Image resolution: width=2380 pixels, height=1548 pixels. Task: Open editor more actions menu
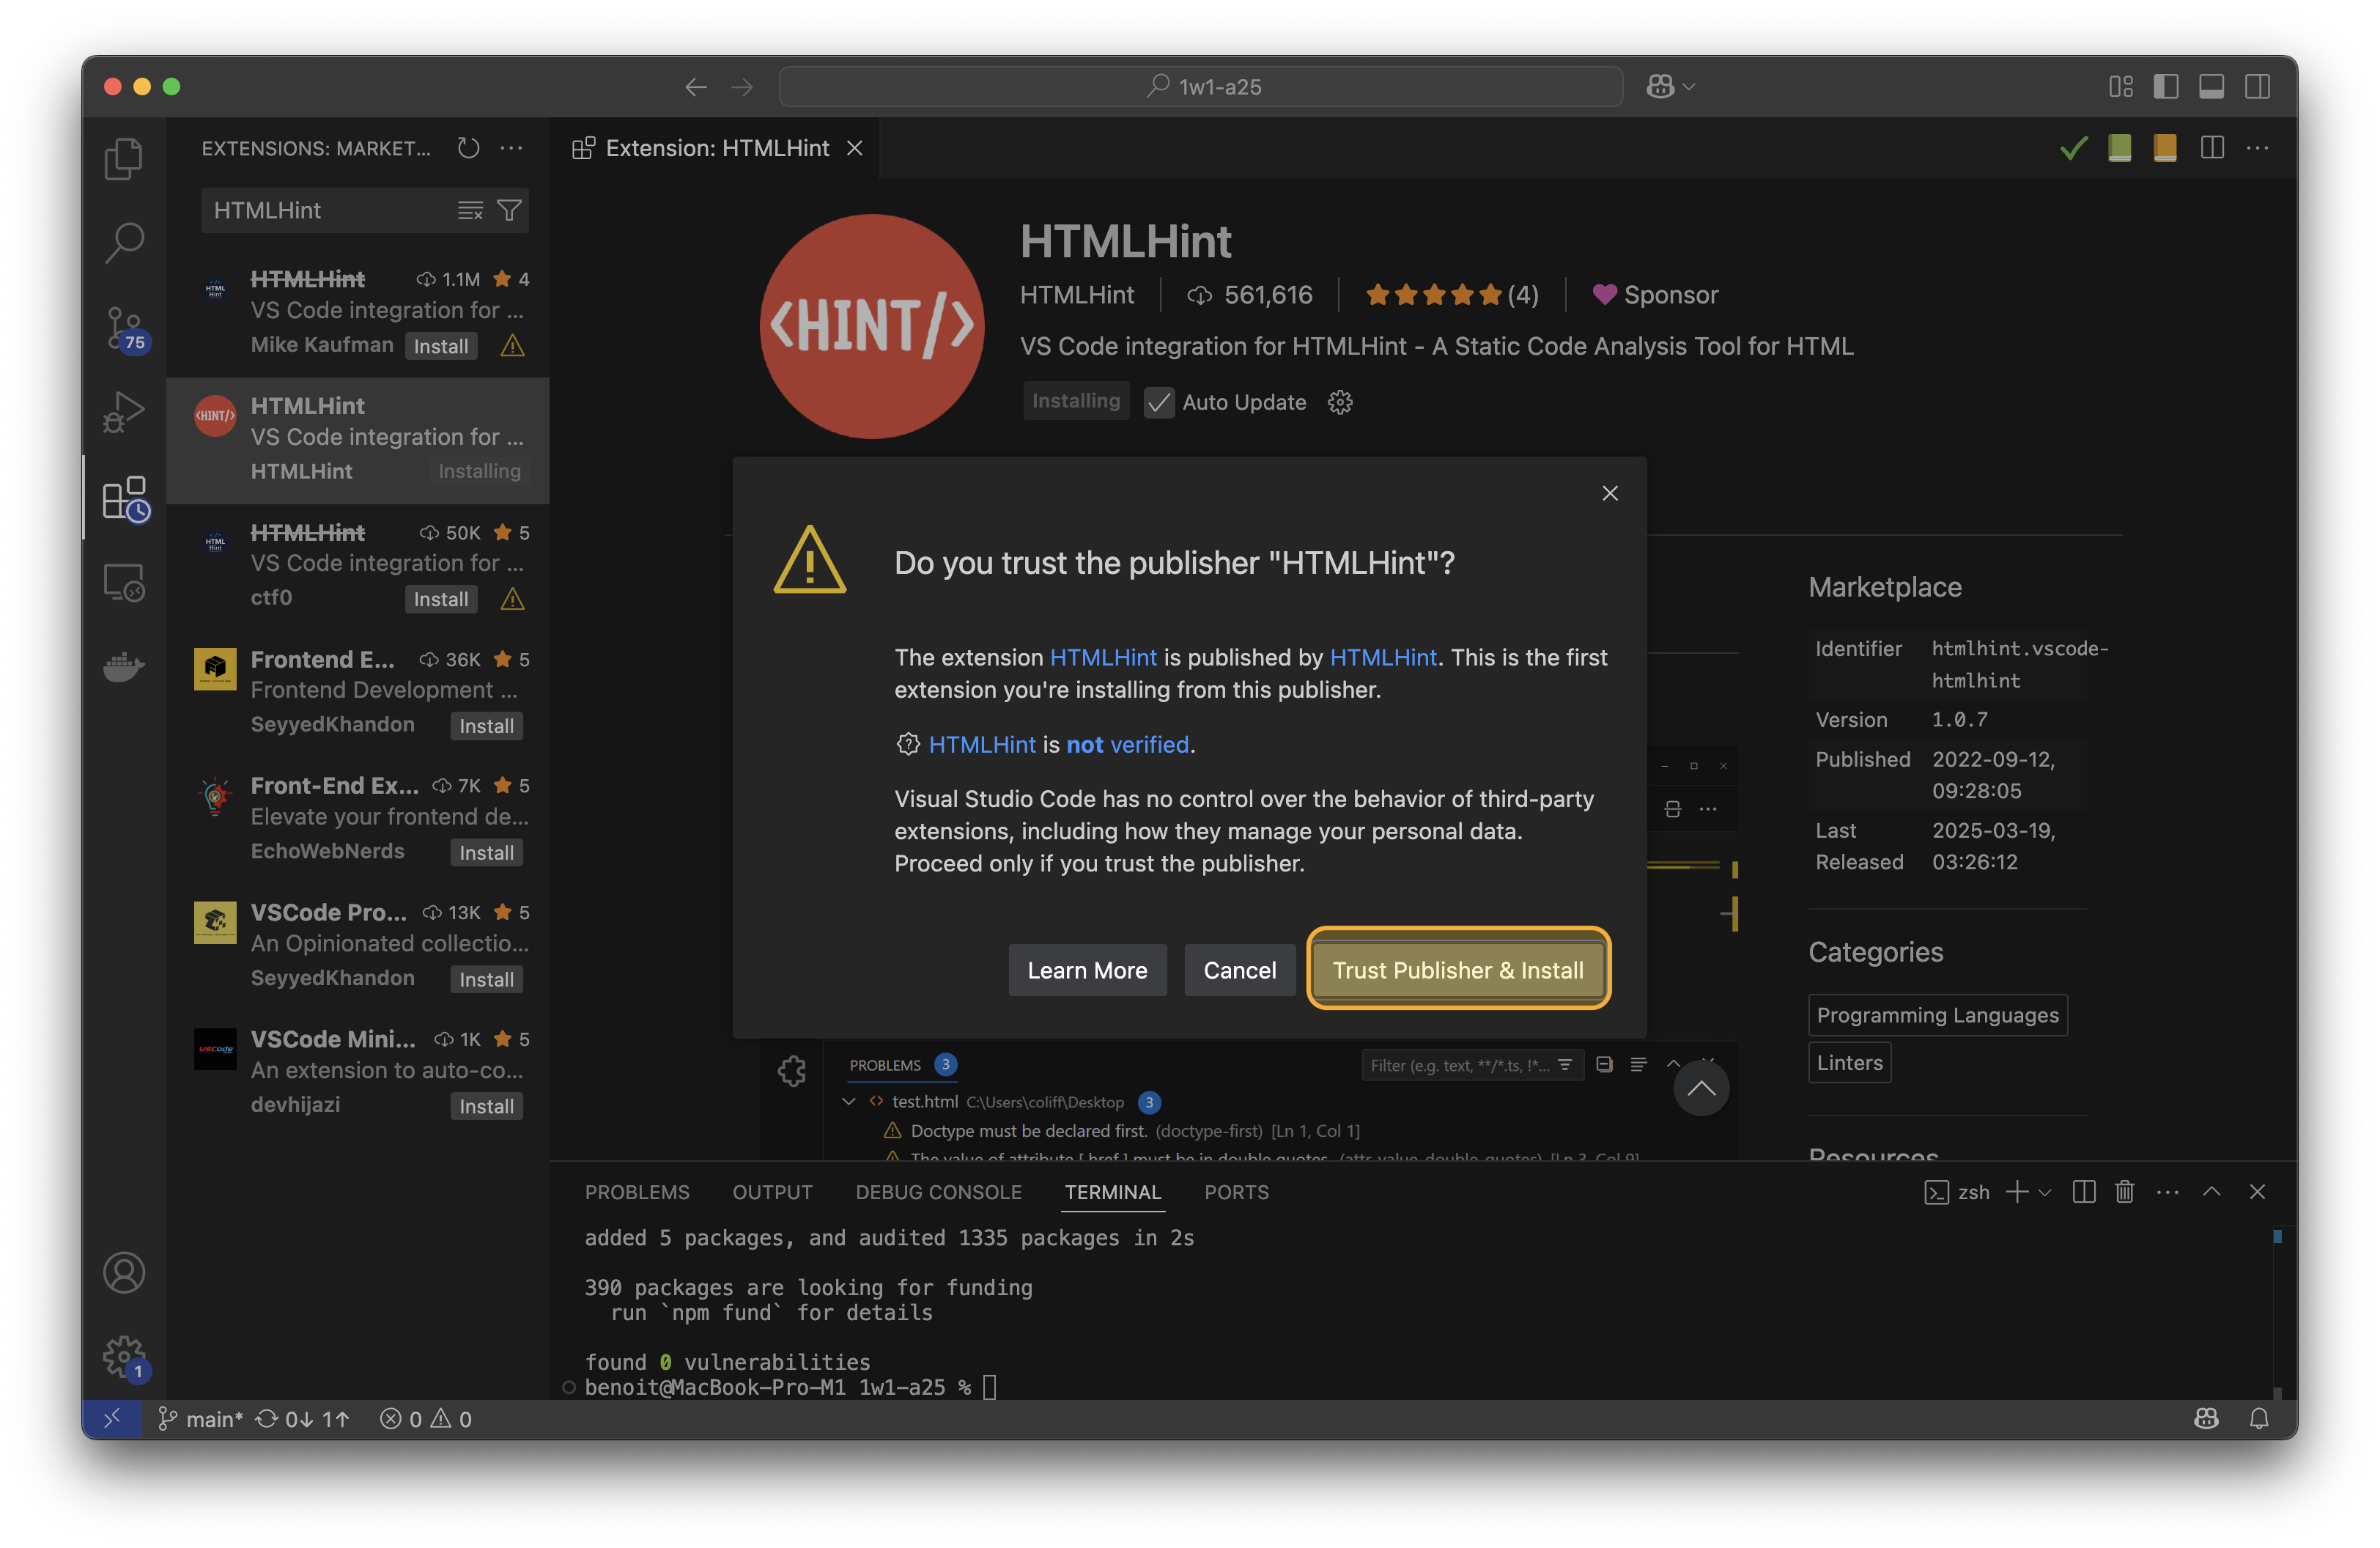click(x=2258, y=148)
